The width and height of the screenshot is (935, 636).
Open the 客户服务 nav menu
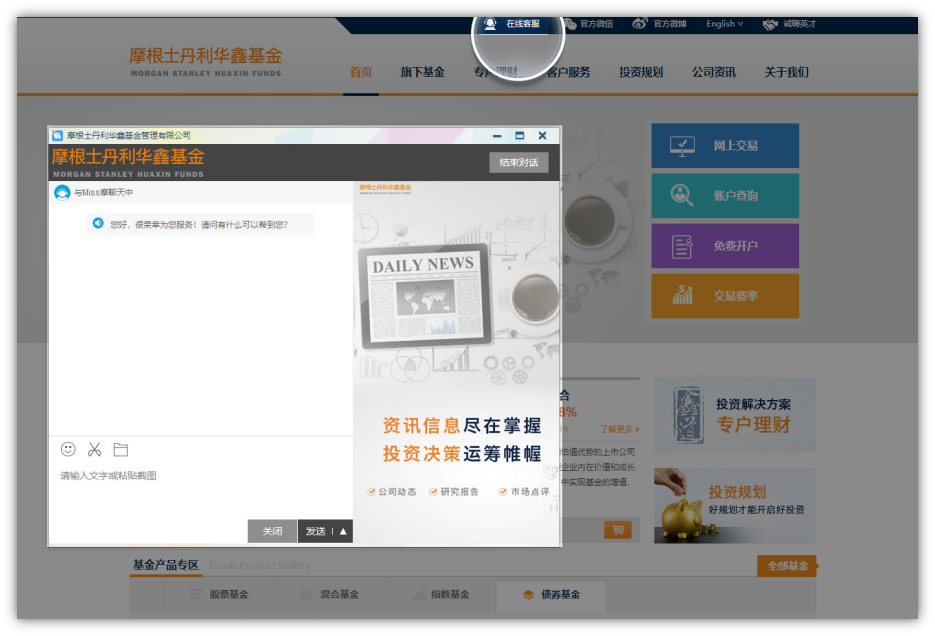[568, 72]
